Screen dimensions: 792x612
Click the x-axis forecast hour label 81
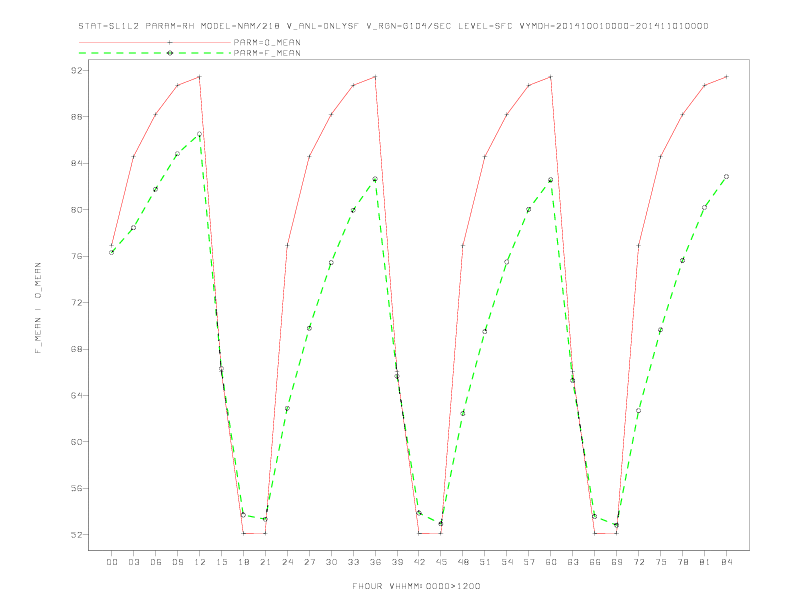tap(705, 562)
